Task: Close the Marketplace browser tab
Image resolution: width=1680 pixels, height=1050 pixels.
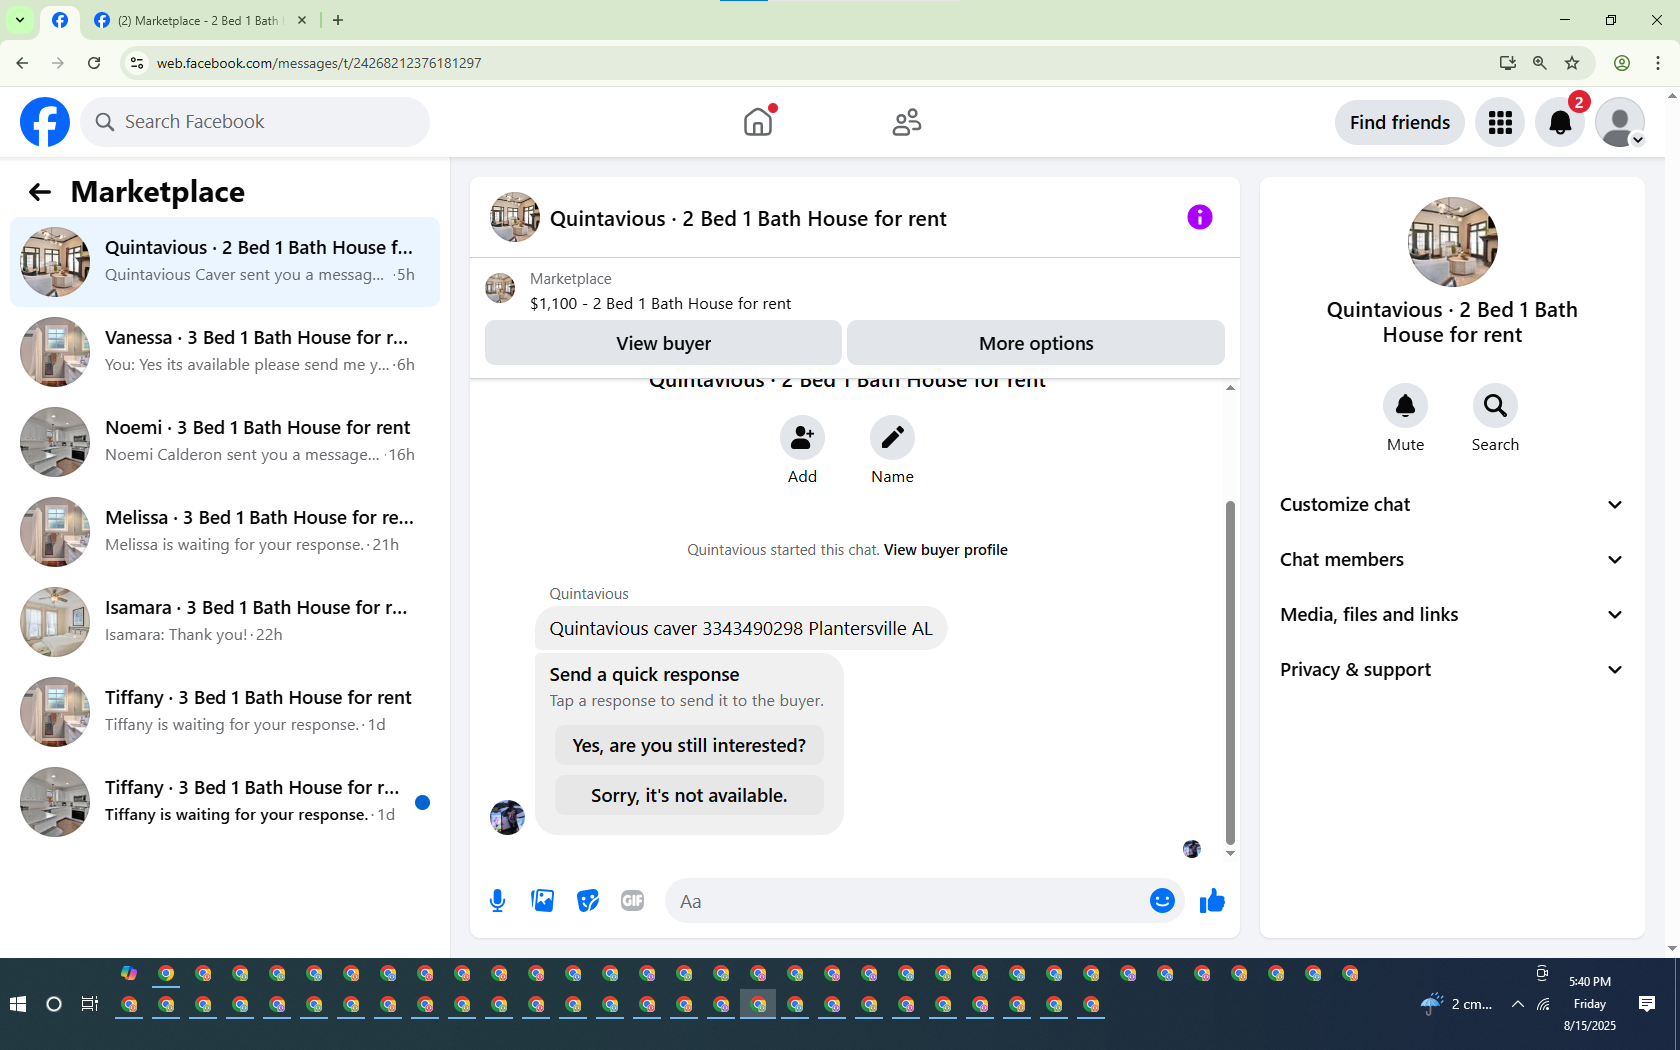Action: click(x=302, y=20)
